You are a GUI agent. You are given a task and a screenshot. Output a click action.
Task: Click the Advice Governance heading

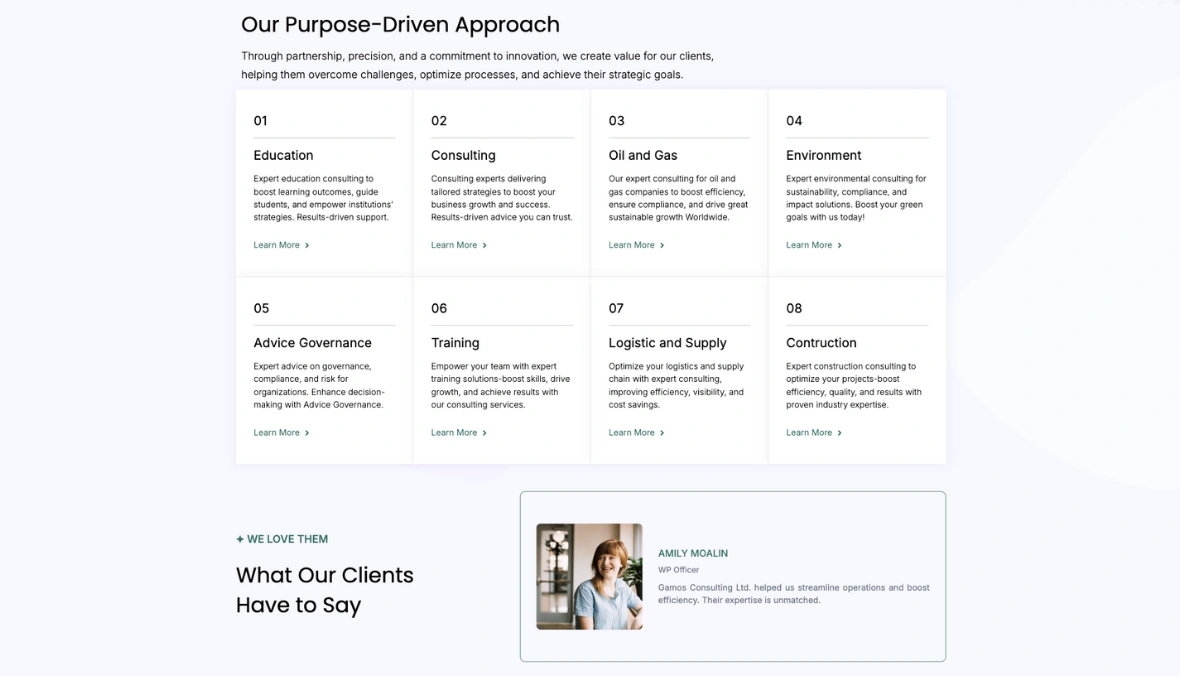pos(312,343)
